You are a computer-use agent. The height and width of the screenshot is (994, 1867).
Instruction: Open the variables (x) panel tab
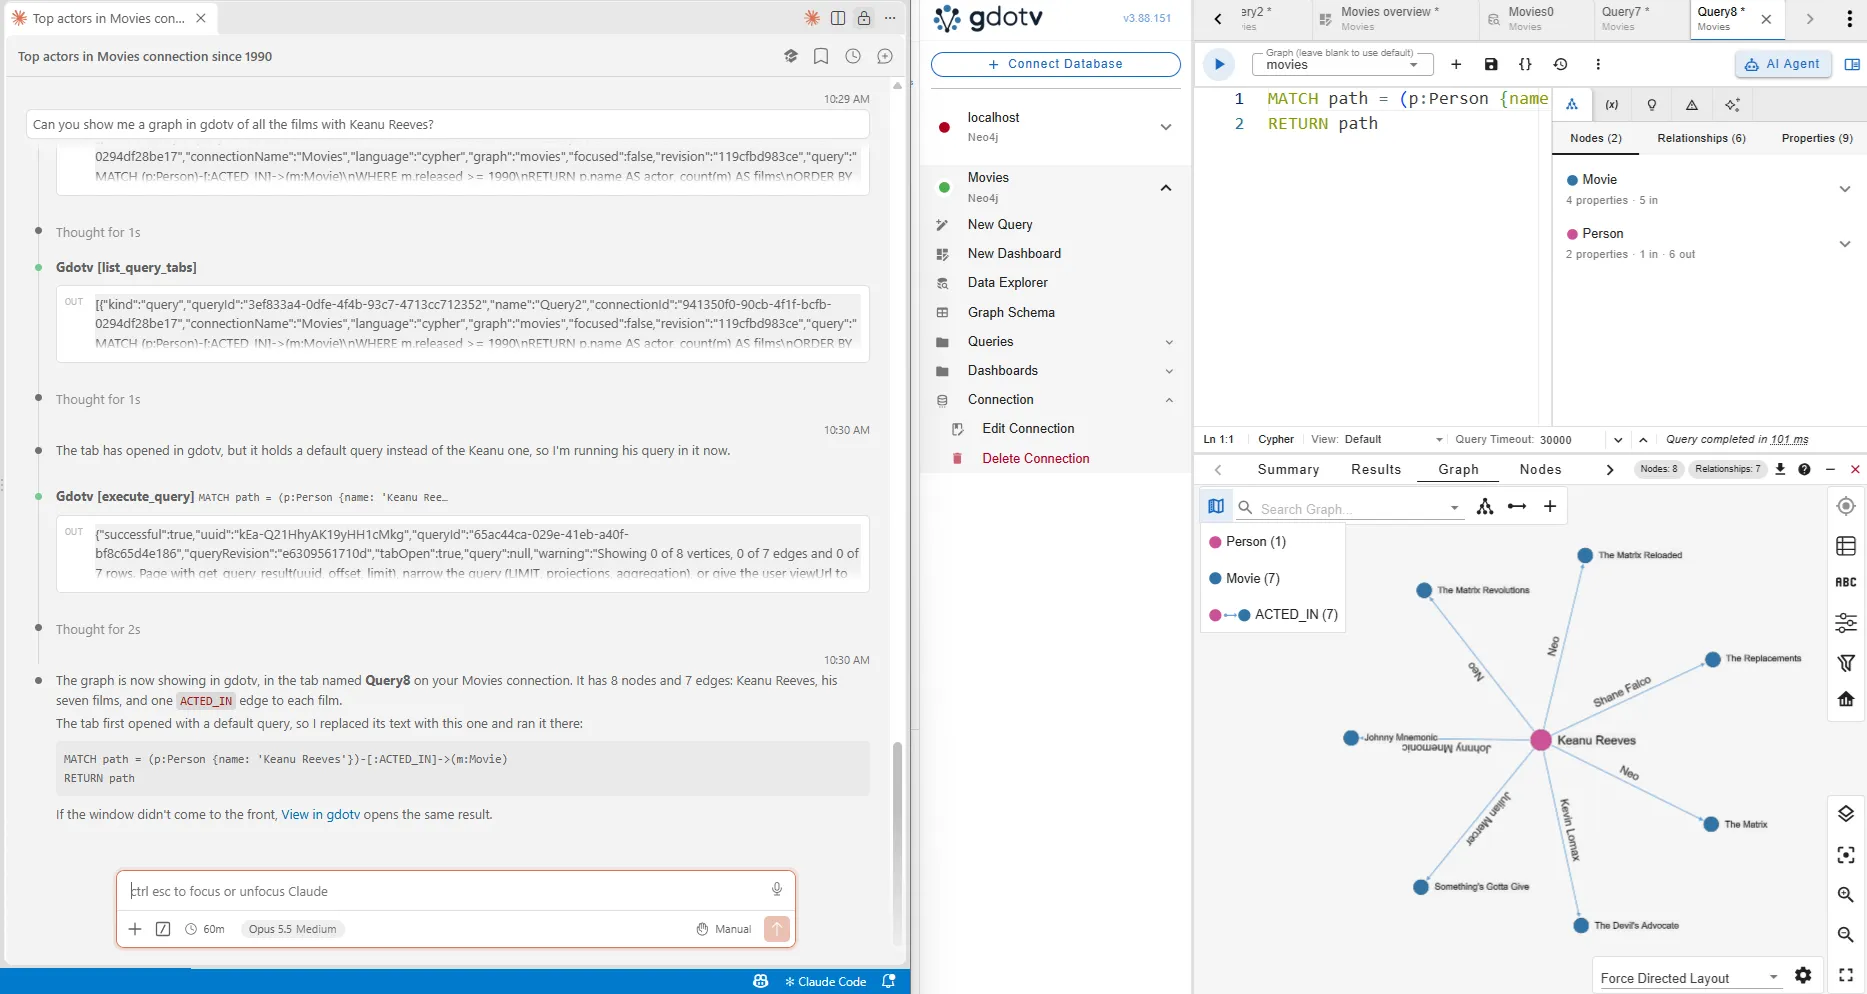point(1612,105)
